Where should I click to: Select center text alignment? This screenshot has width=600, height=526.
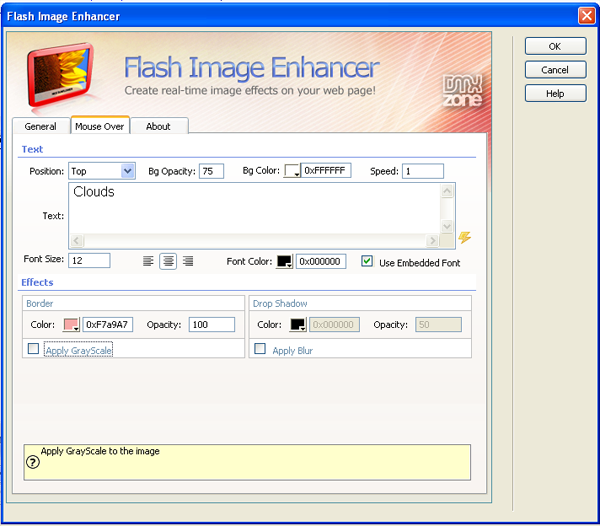(x=168, y=262)
